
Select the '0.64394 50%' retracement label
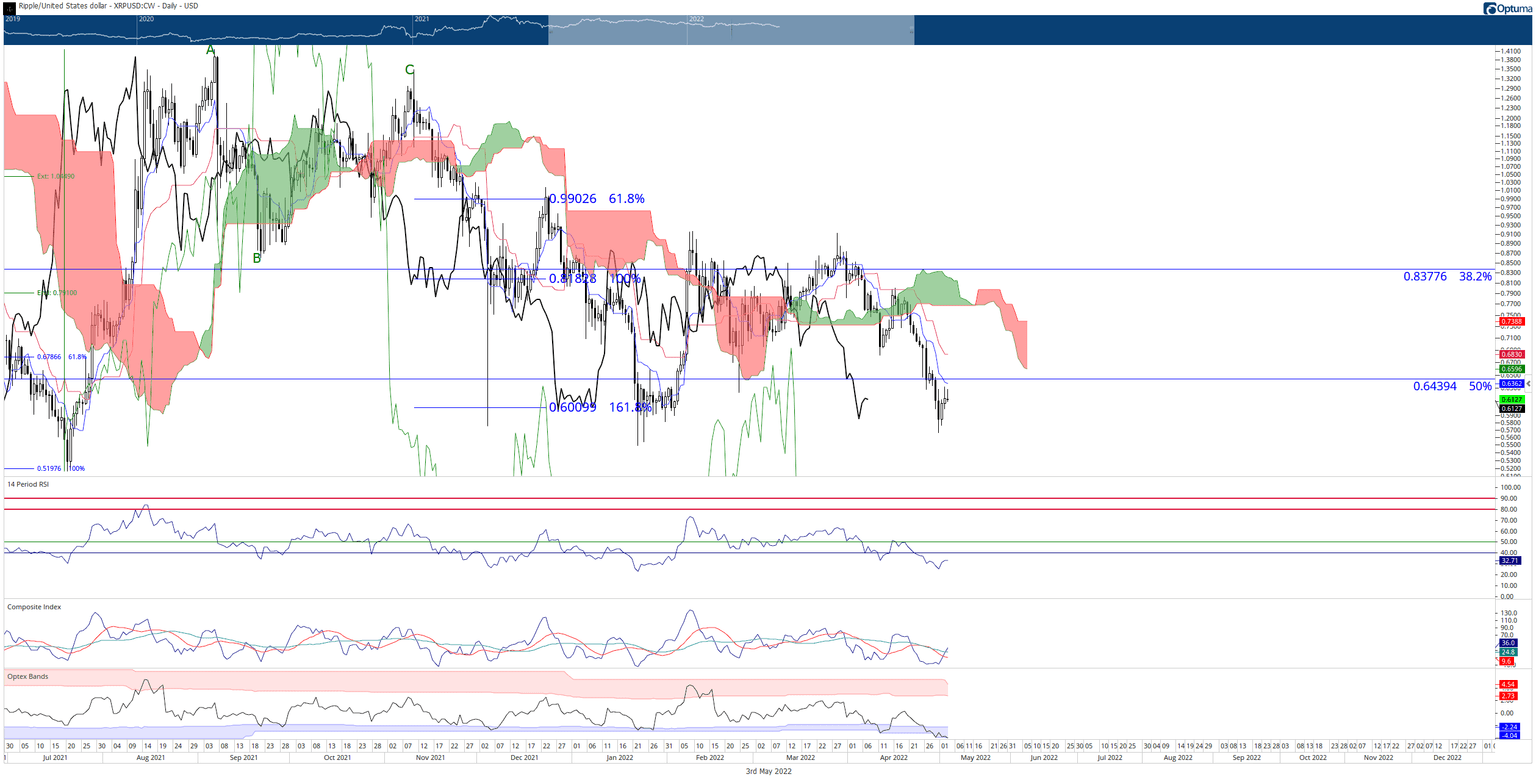click(x=1452, y=386)
